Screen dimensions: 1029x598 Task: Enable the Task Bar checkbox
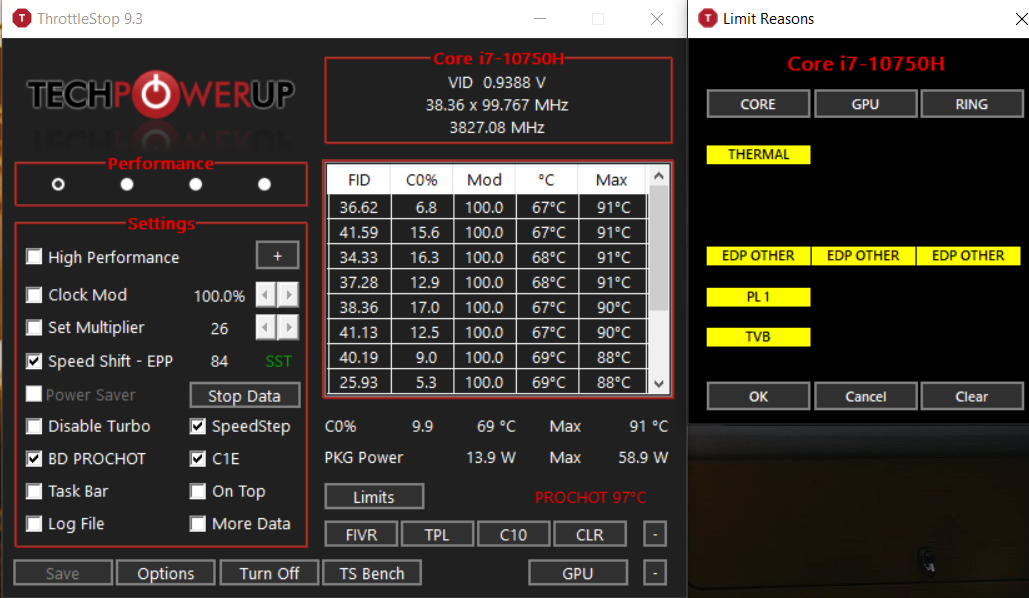[33, 491]
